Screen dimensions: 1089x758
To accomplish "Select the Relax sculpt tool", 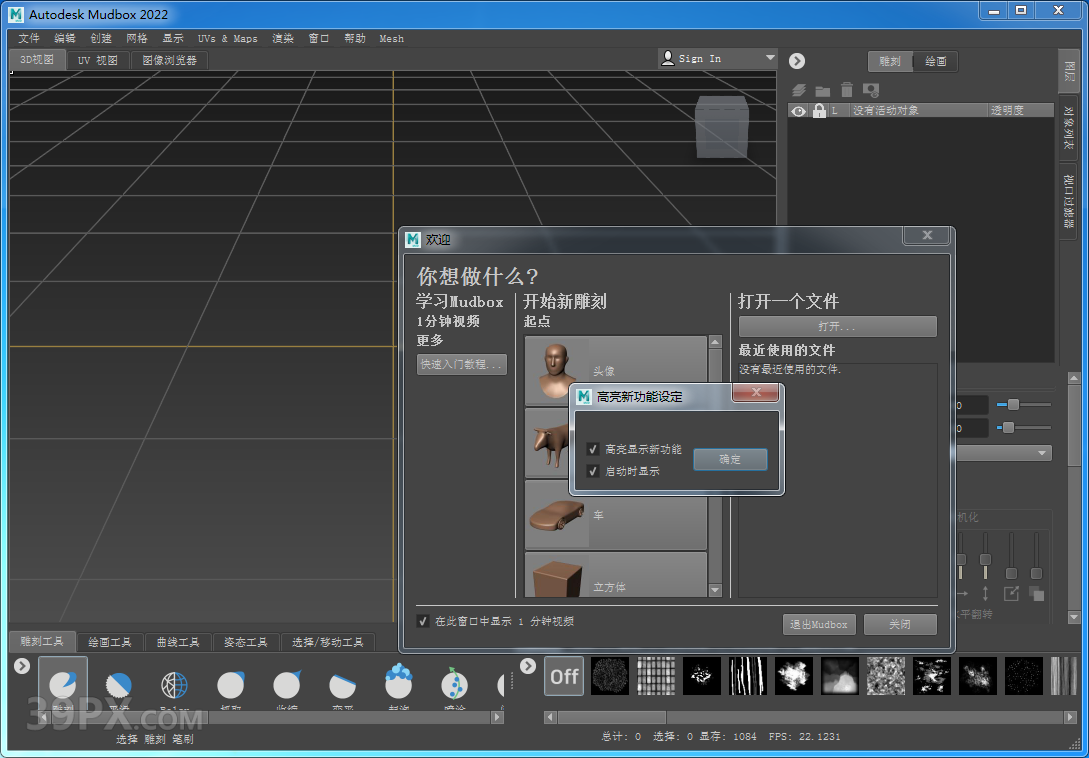I will pyautogui.click(x=175, y=686).
